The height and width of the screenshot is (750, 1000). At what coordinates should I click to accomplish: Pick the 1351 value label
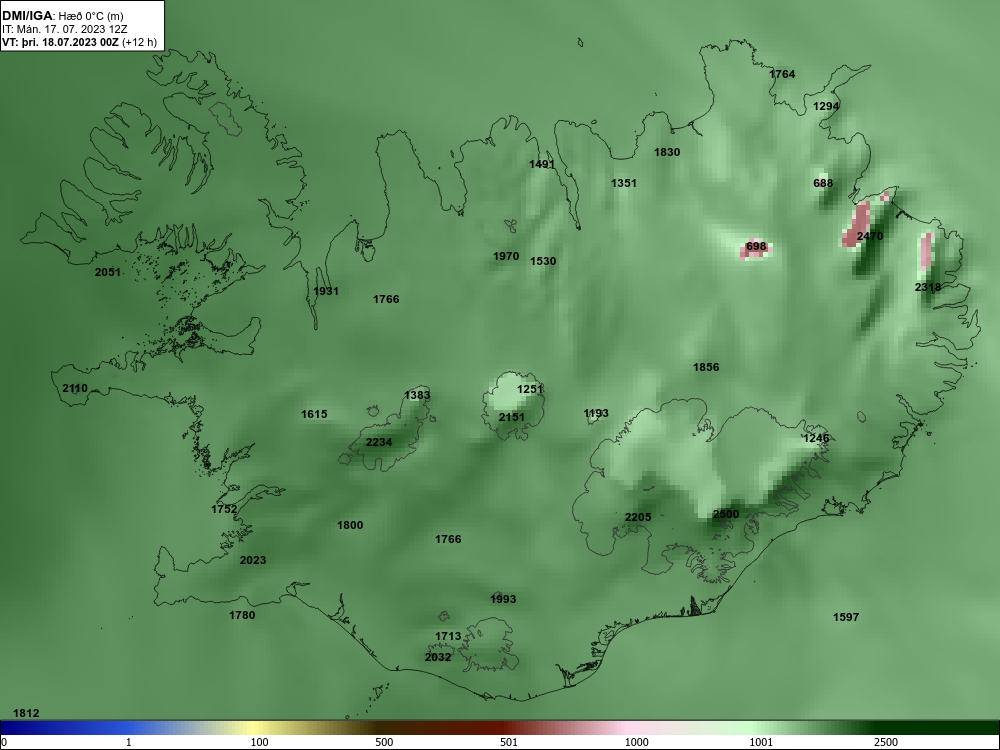[624, 183]
